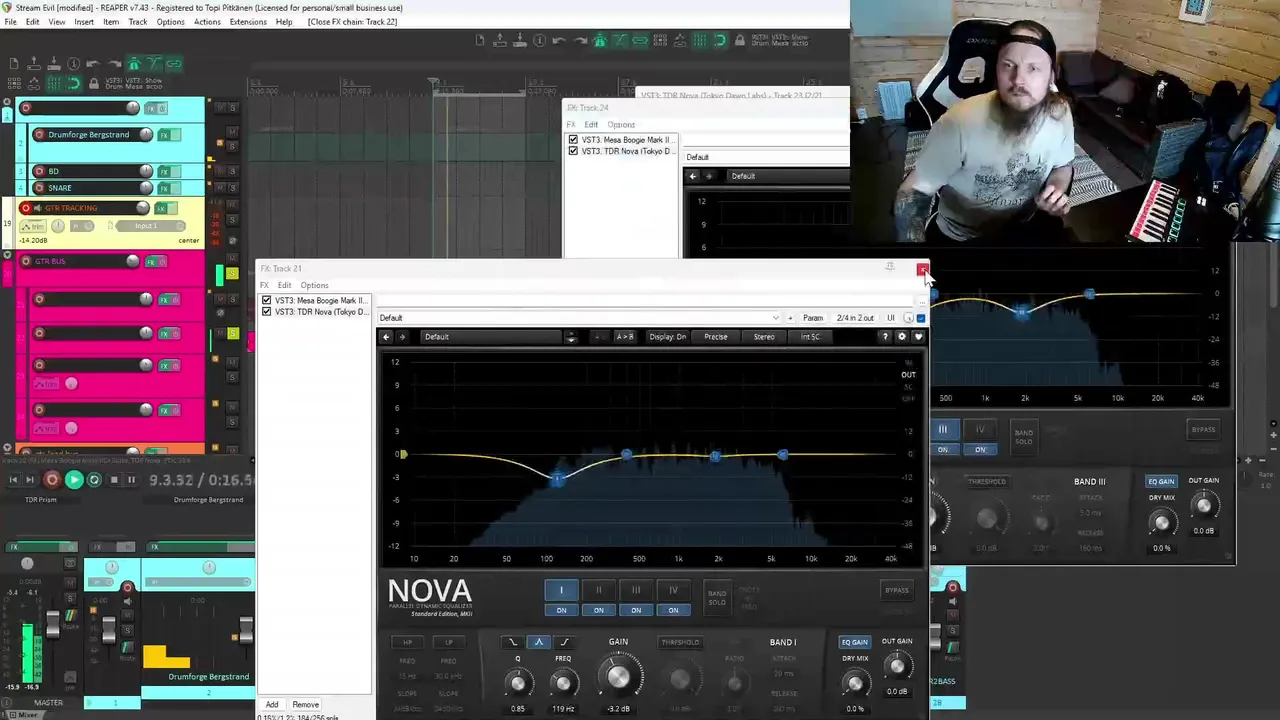Open the Insert menu

pos(84,22)
